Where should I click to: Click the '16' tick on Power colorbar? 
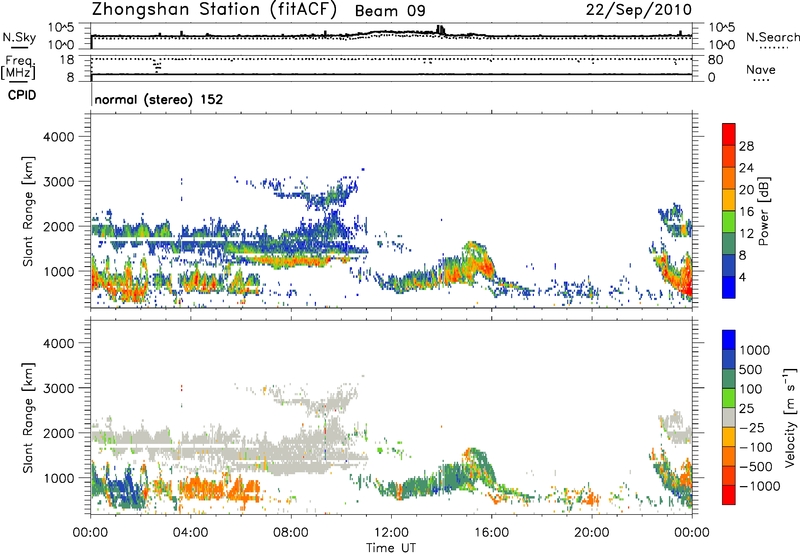pyautogui.click(x=746, y=211)
